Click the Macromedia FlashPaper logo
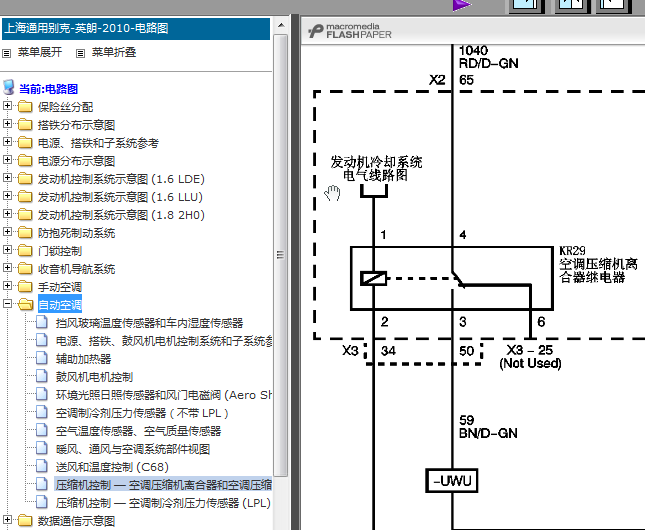This screenshot has height=530, width=645. (350, 31)
